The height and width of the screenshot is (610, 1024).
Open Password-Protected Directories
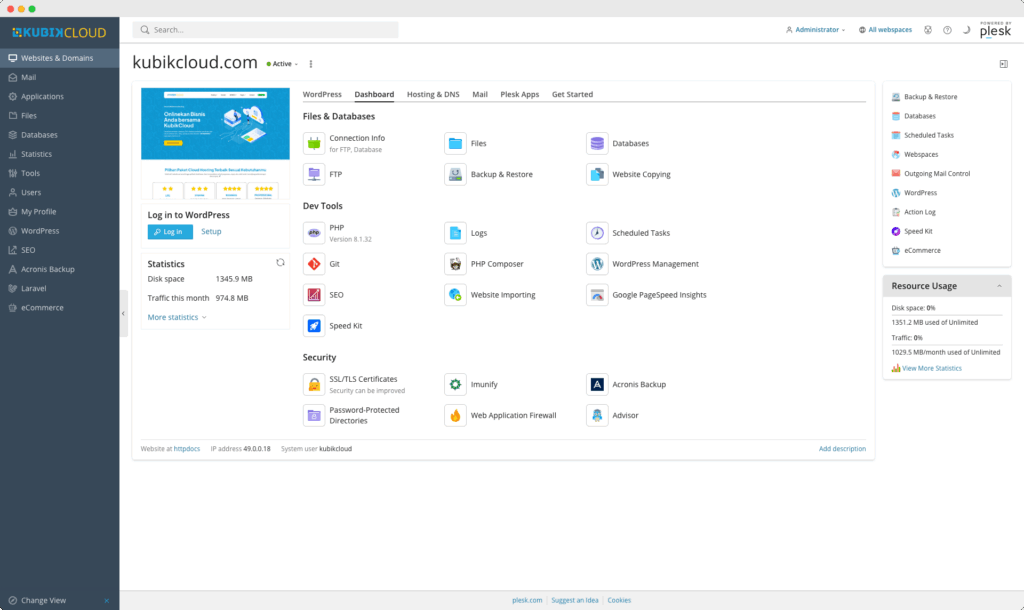click(351, 415)
